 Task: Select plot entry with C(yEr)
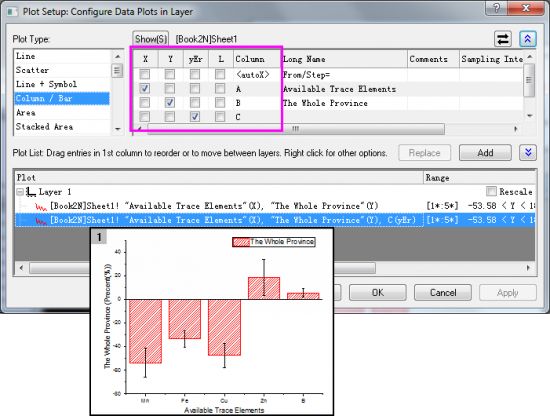(275, 220)
